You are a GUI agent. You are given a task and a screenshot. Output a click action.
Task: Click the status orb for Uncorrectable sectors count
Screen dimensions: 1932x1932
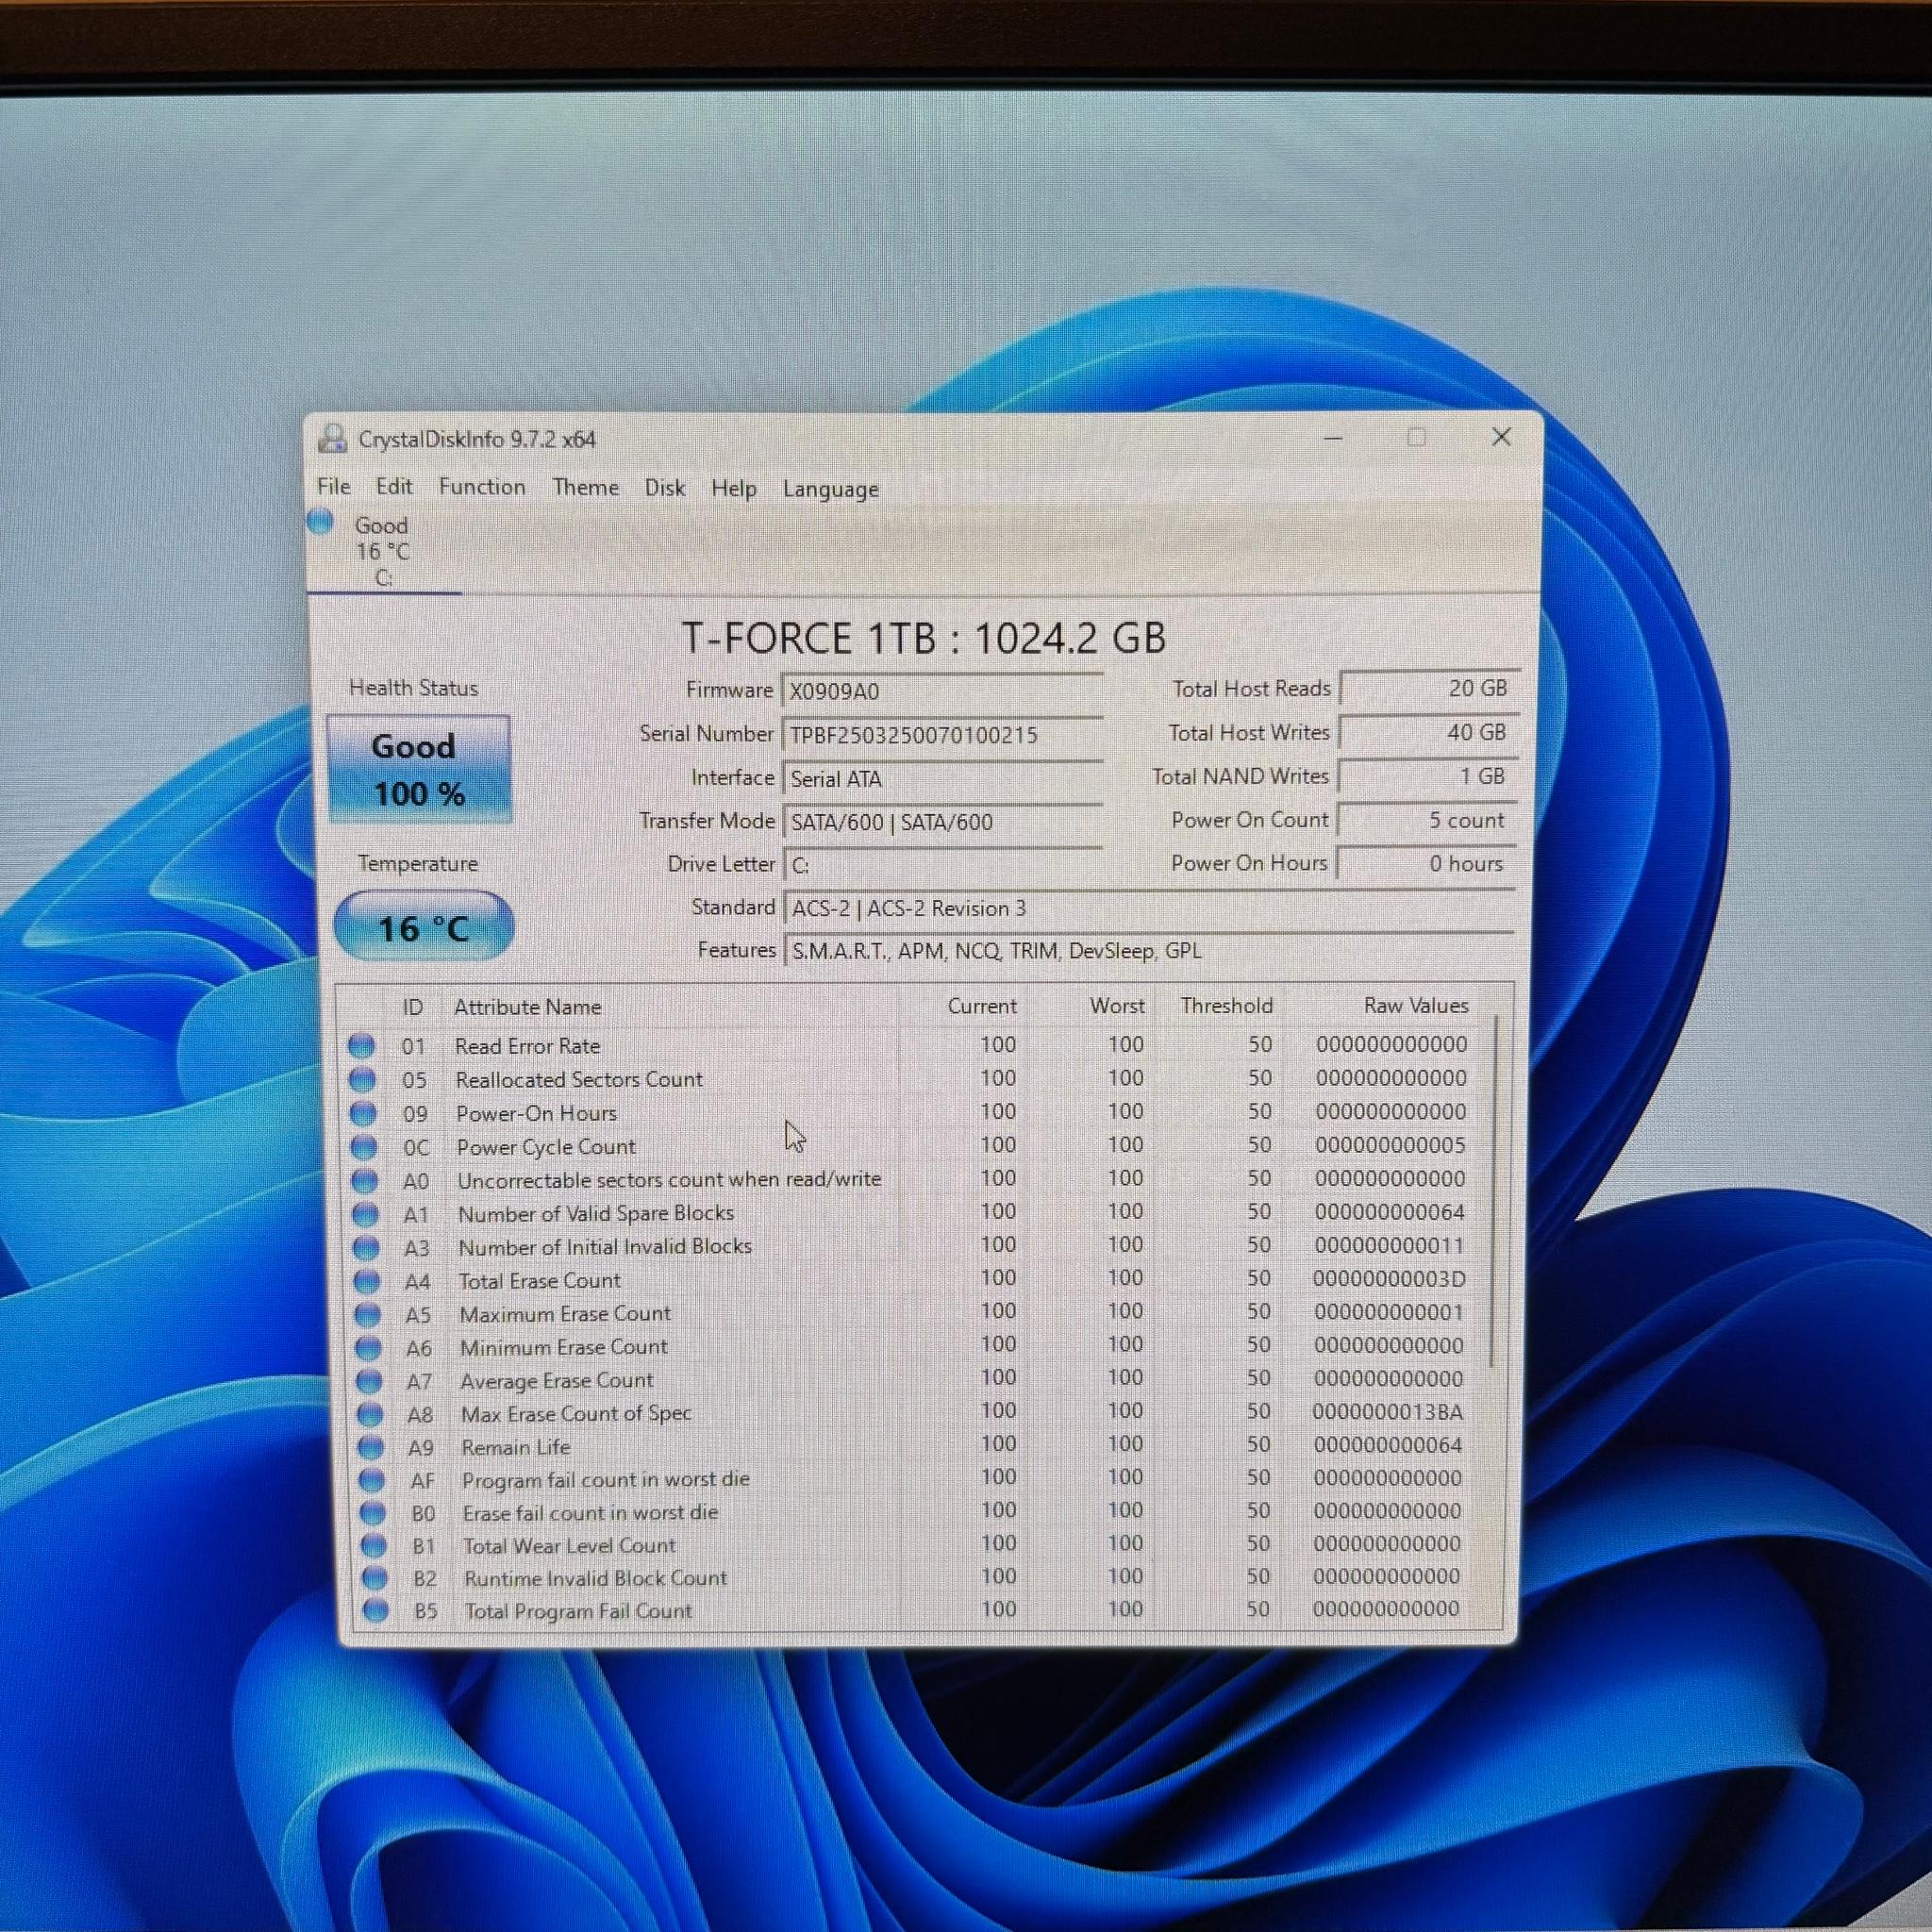(365, 1180)
